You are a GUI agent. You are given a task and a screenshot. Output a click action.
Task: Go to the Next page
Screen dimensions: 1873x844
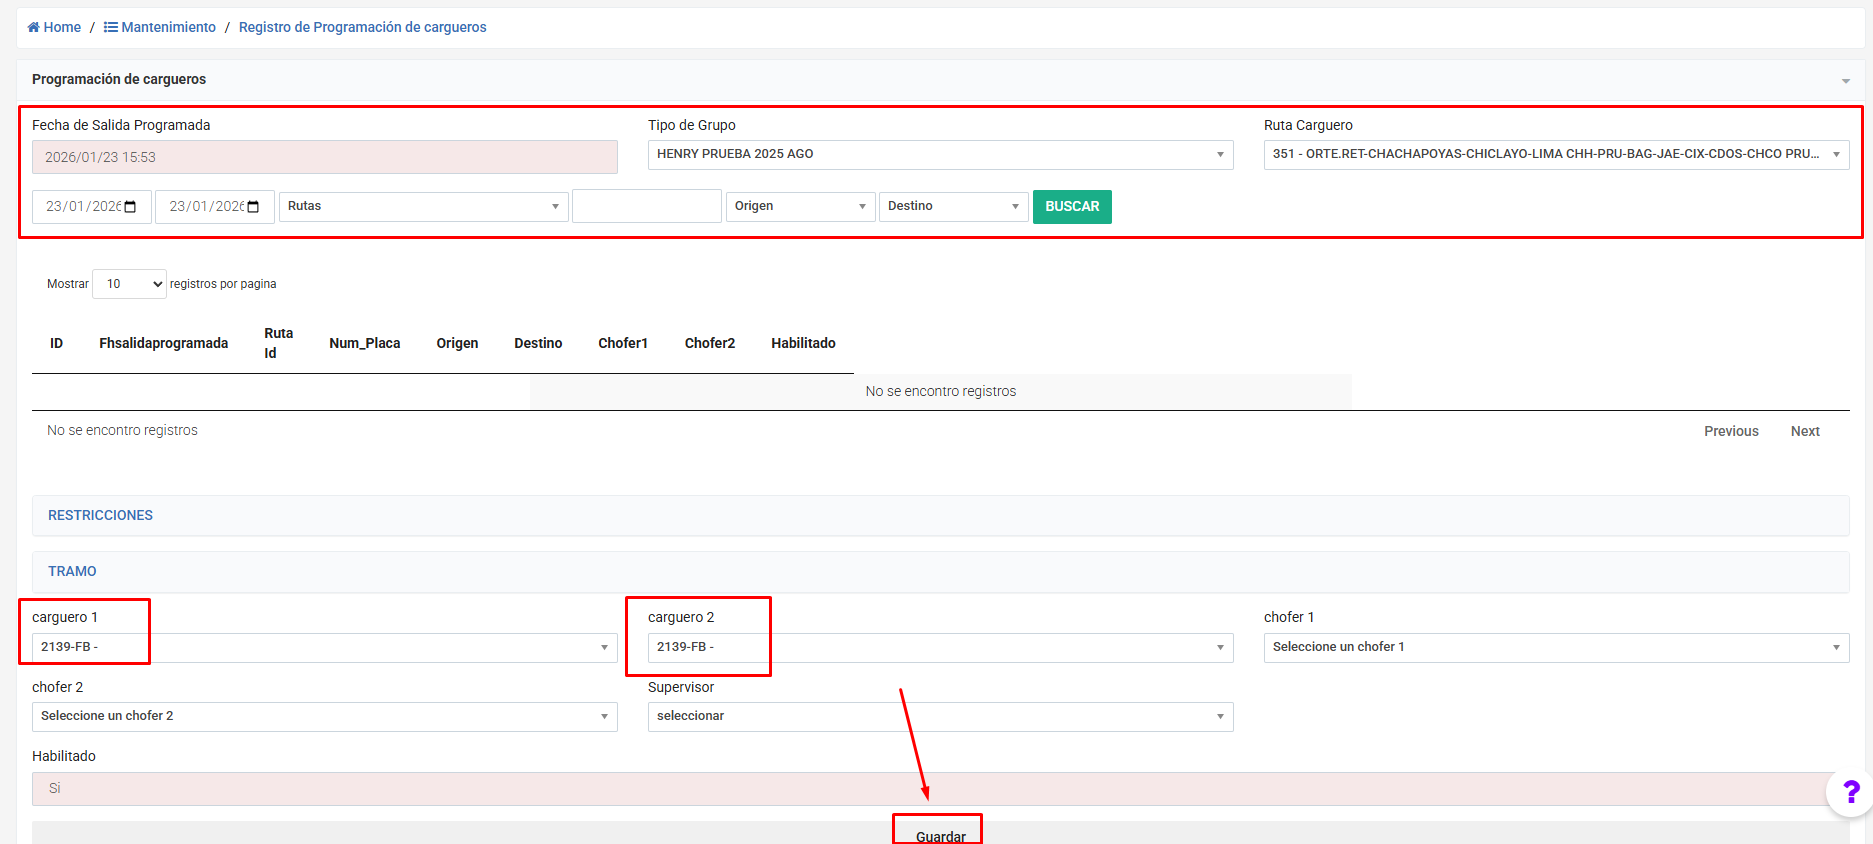[x=1804, y=431]
